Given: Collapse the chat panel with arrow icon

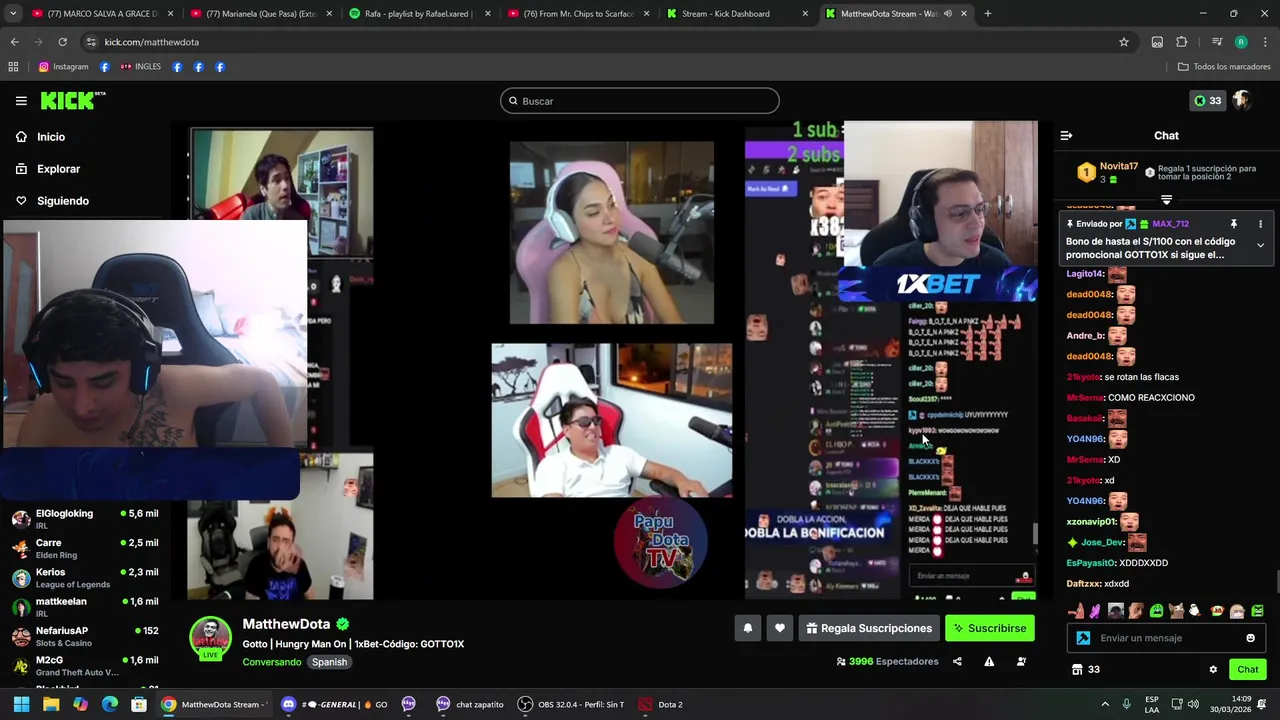Looking at the screenshot, I should [1066, 135].
